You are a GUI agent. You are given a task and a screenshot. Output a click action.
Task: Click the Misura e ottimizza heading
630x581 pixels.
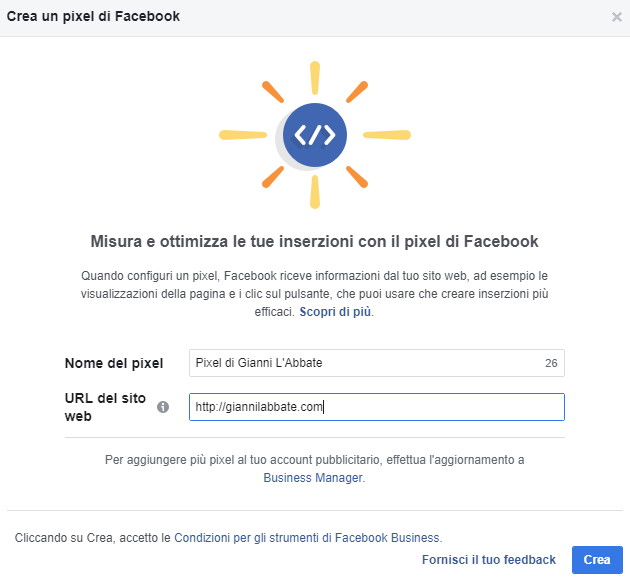[315, 241]
